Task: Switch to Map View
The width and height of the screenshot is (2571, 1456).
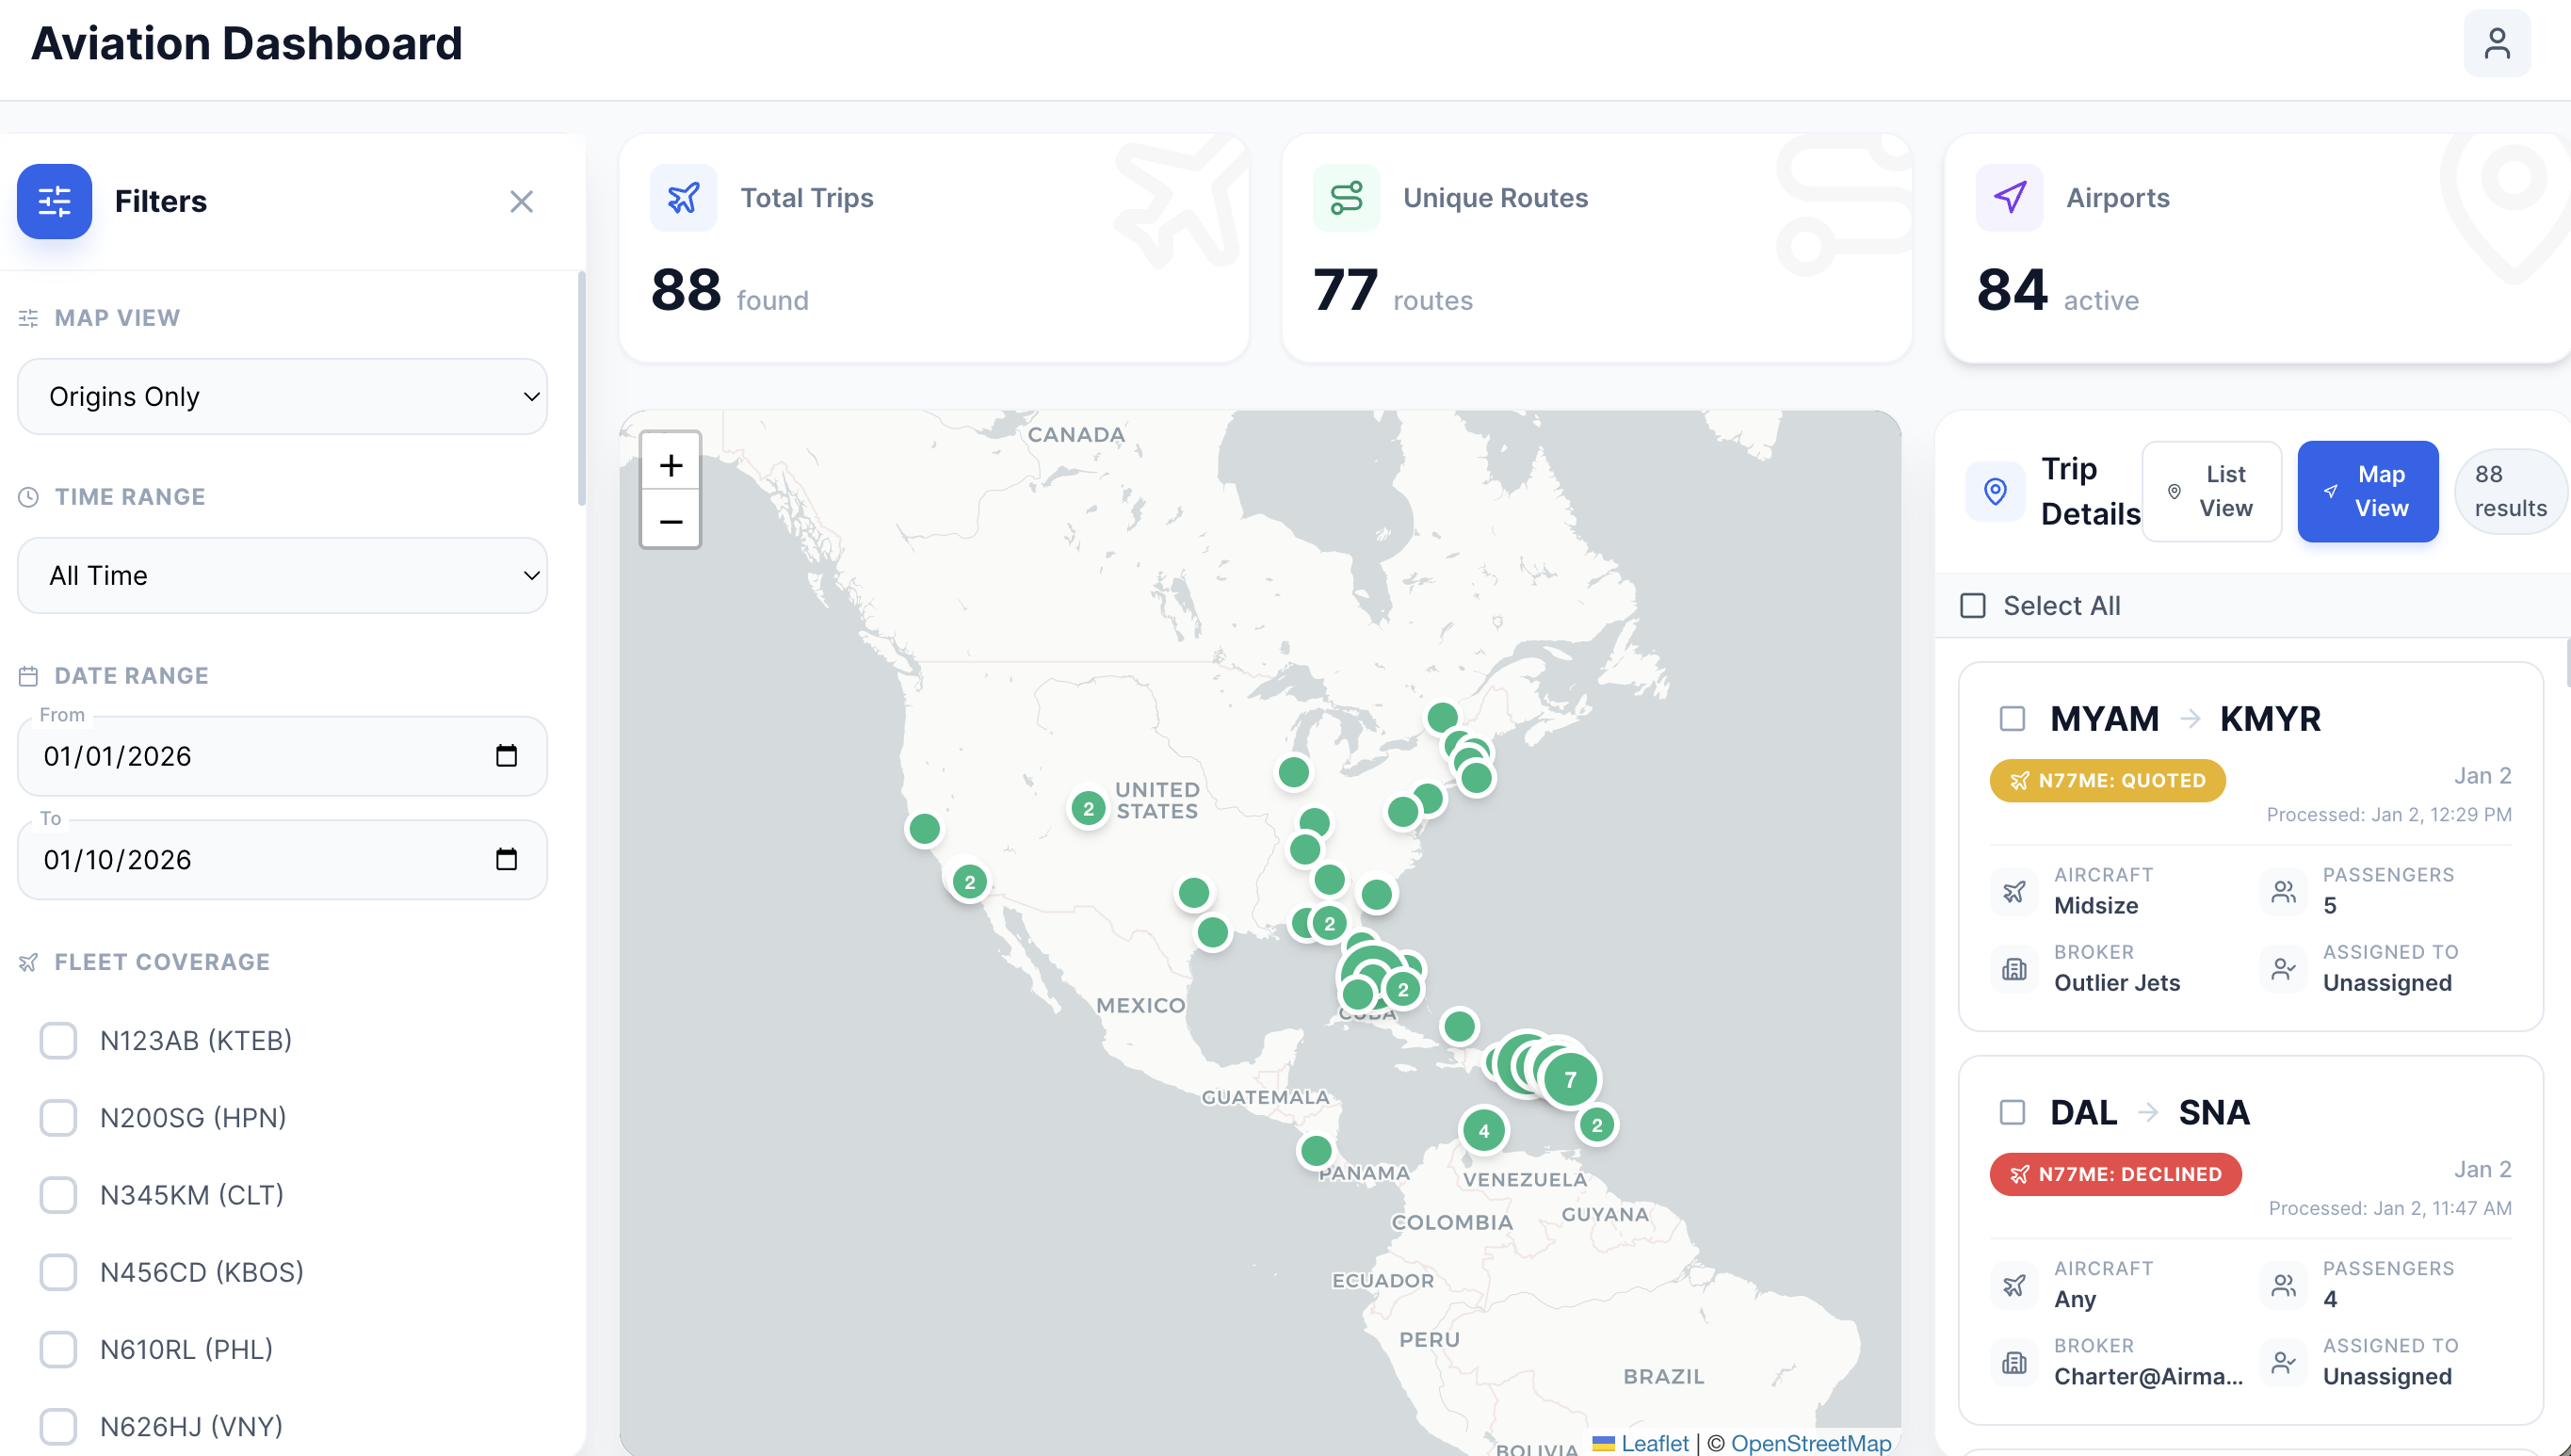Action: [2367, 491]
